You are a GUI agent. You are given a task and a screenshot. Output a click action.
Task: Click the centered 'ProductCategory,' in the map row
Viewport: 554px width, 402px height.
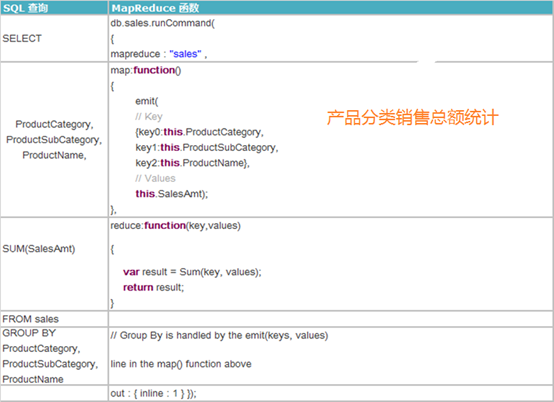54,124
